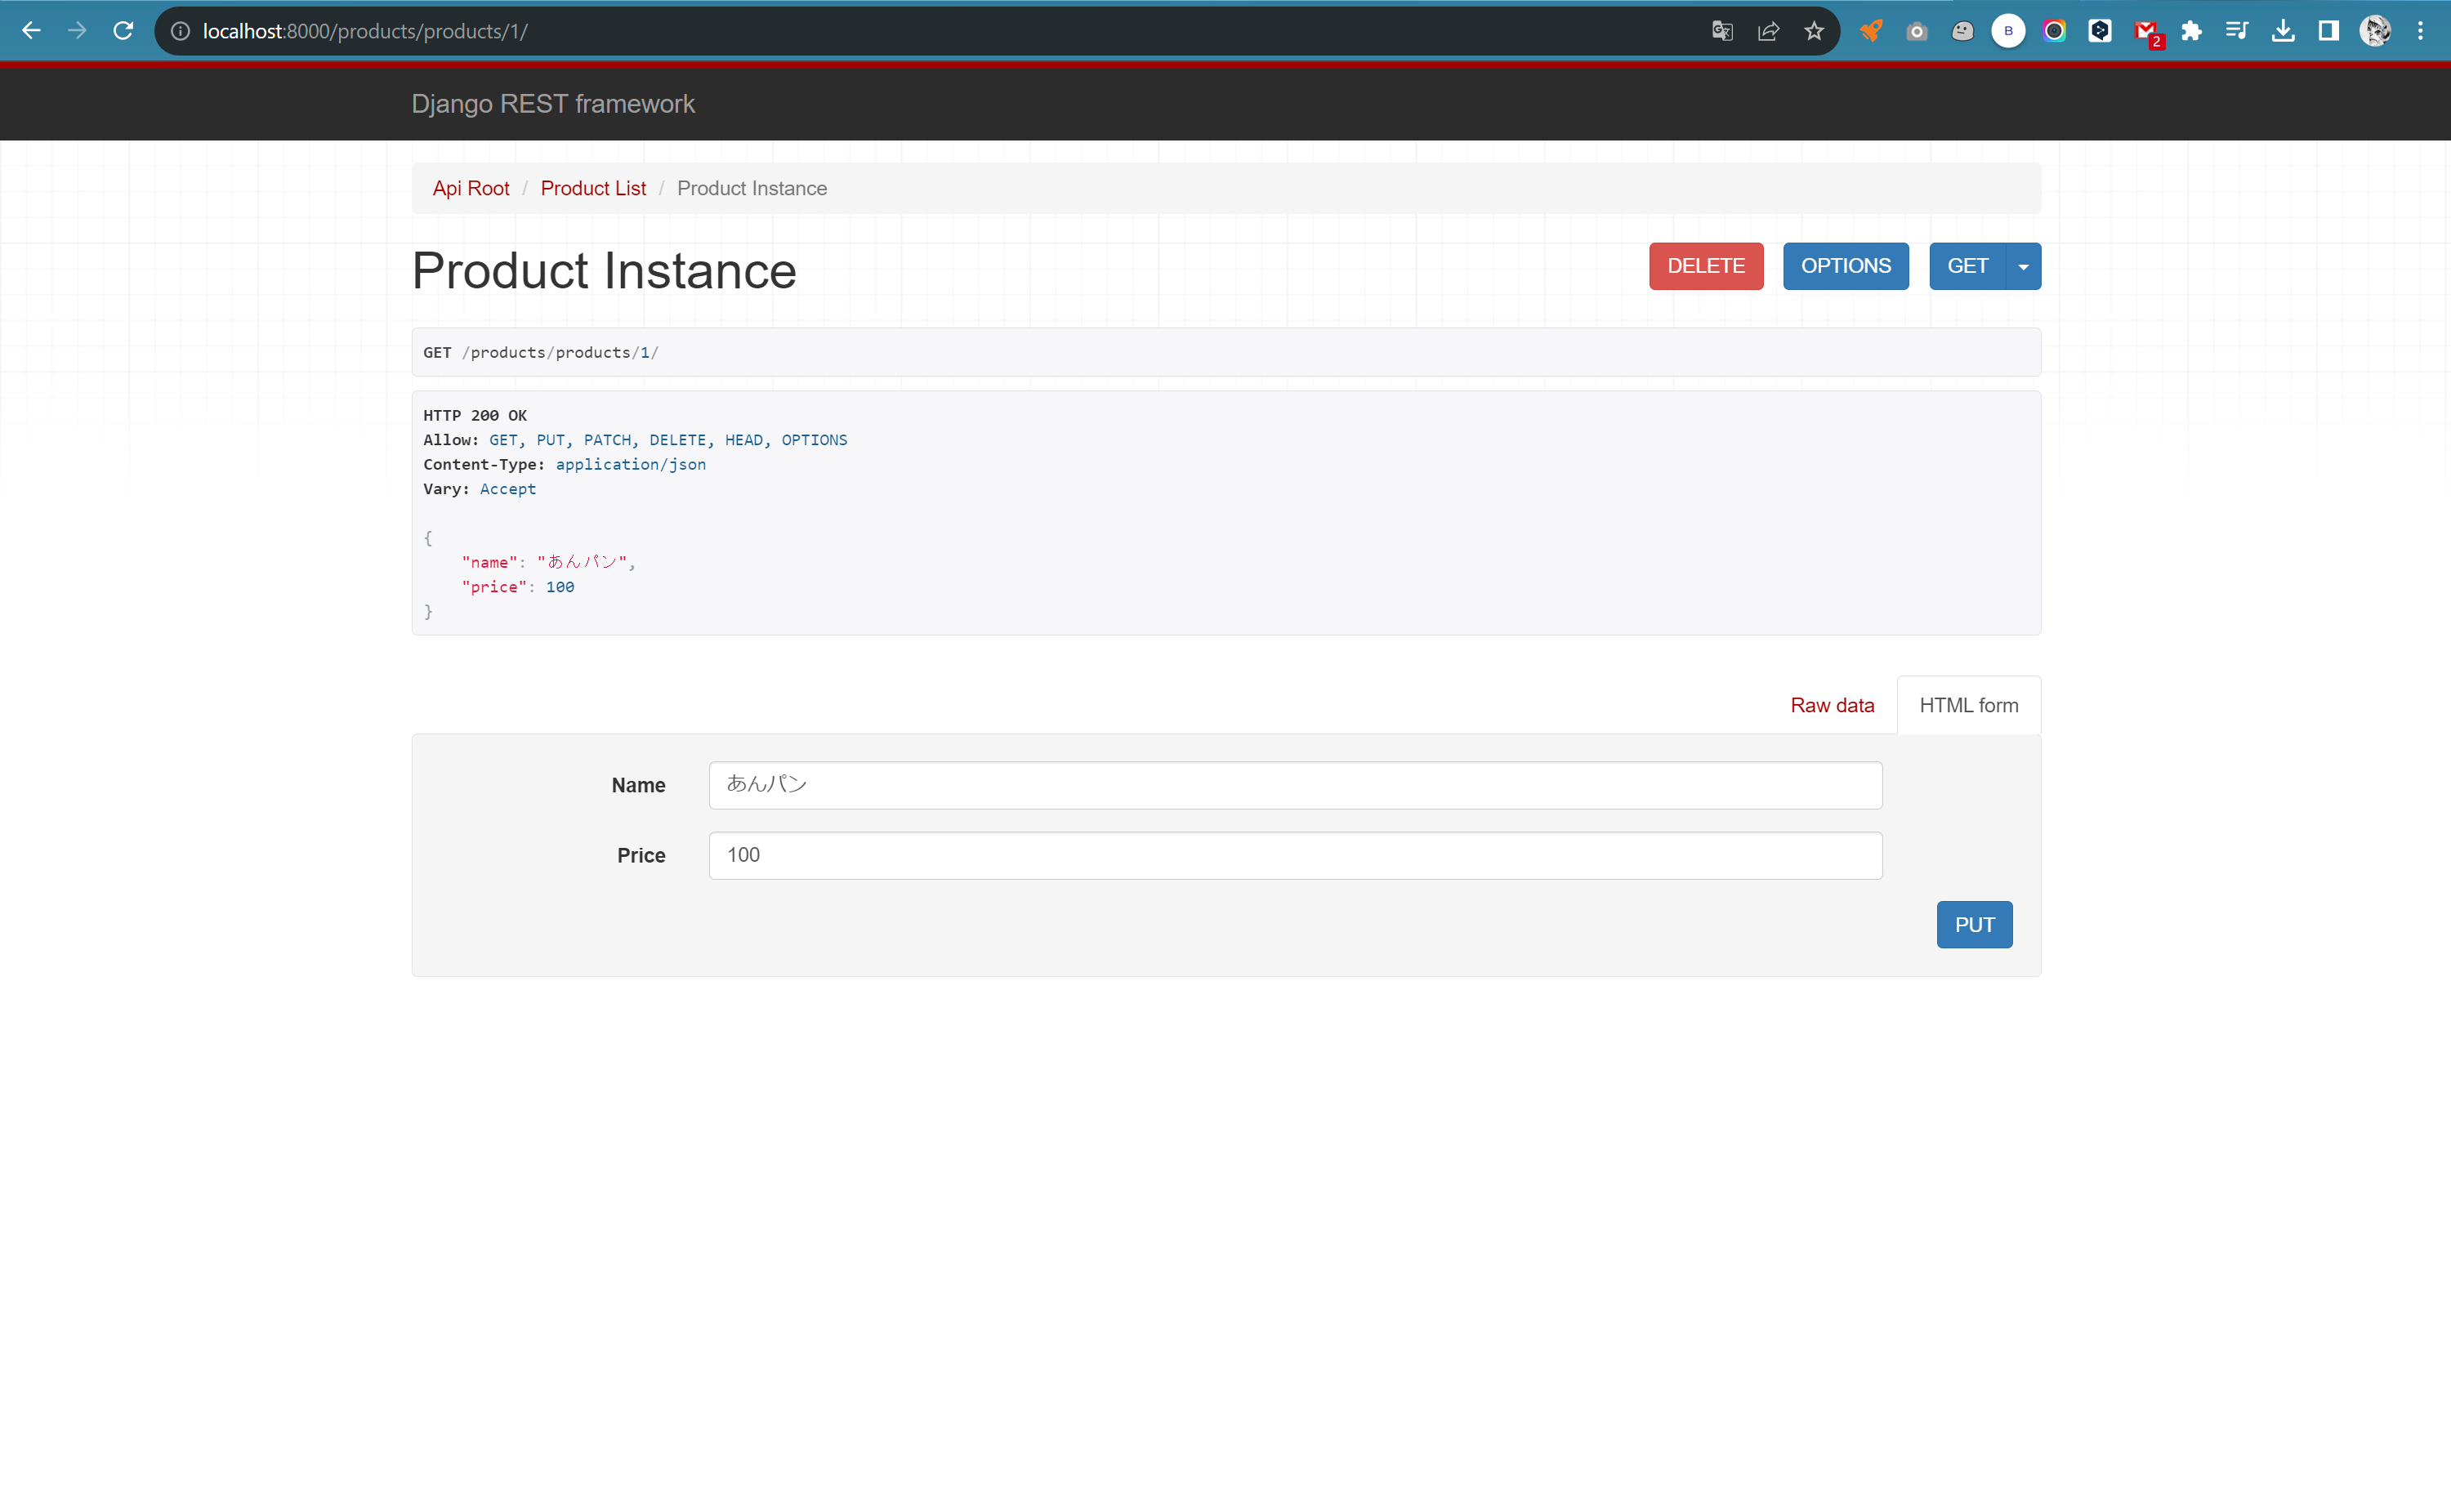
Task: Check mail via the Gmail extension icon
Action: [2146, 31]
